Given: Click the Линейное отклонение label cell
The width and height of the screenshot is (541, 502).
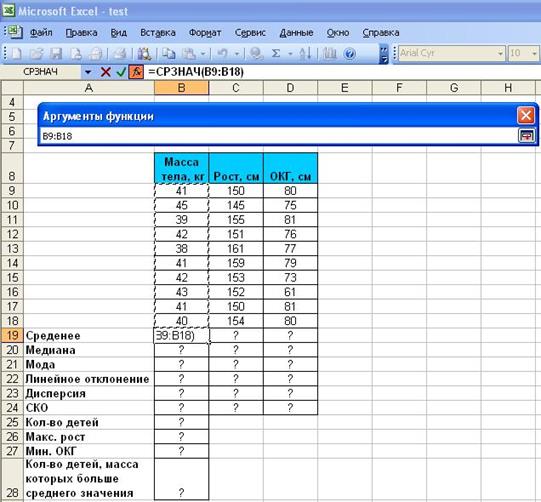Looking at the screenshot, I should (89, 379).
